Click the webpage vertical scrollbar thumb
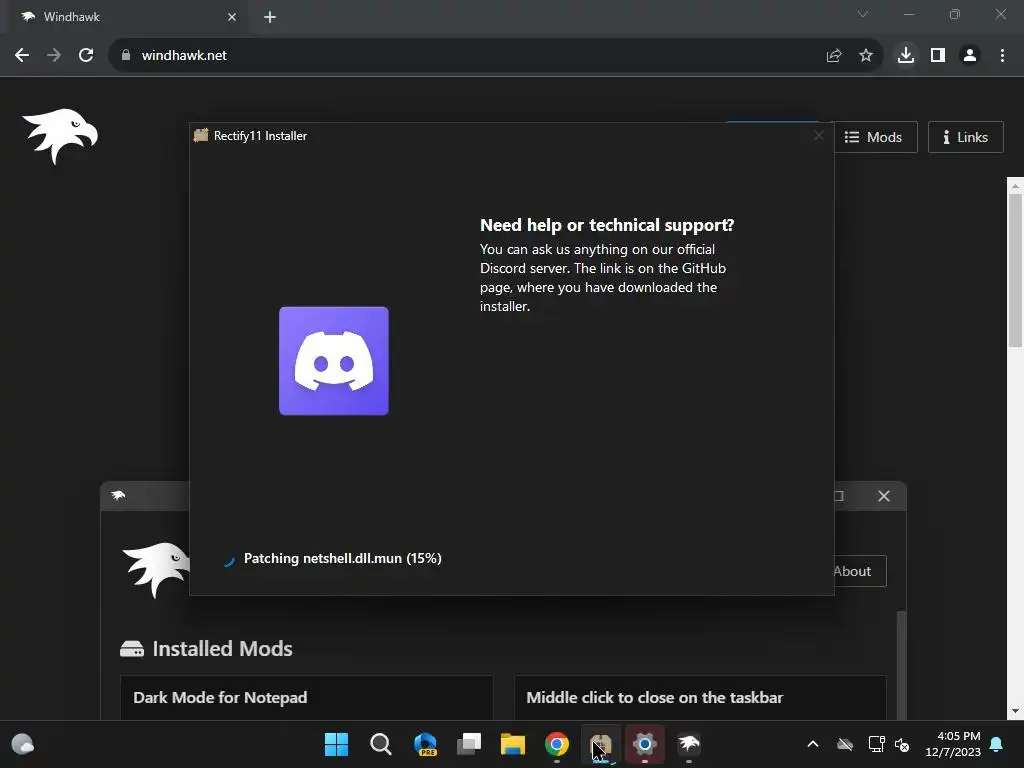1024x768 pixels. 1015,269
